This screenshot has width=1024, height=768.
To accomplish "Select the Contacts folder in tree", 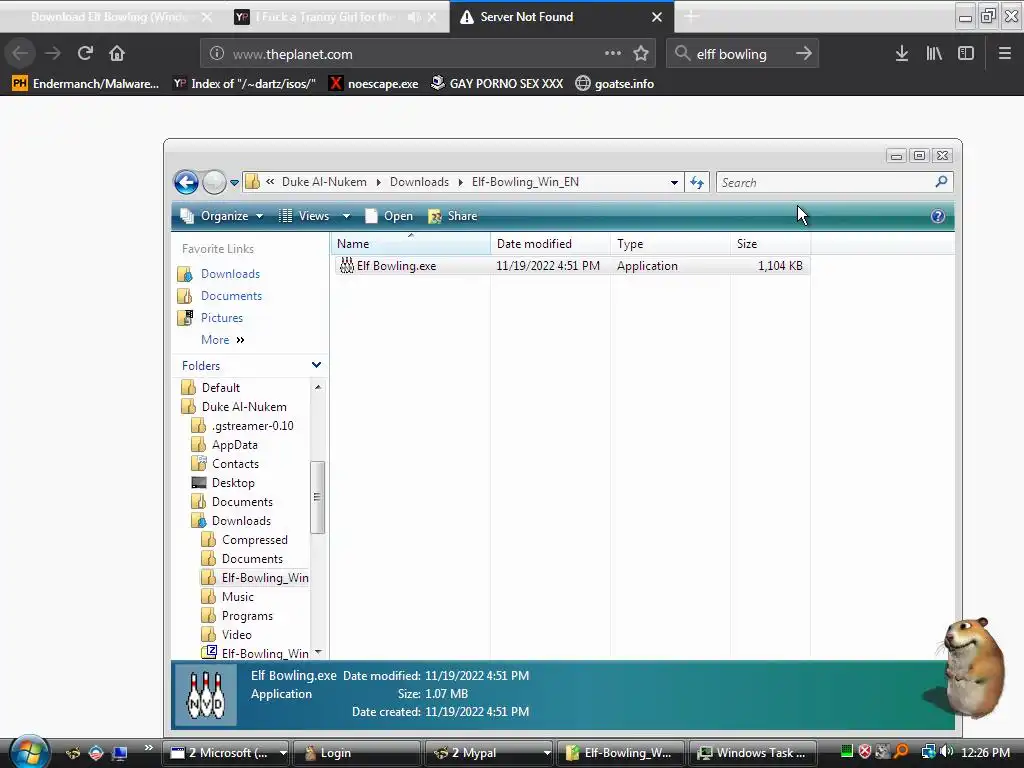I will point(234,464).
